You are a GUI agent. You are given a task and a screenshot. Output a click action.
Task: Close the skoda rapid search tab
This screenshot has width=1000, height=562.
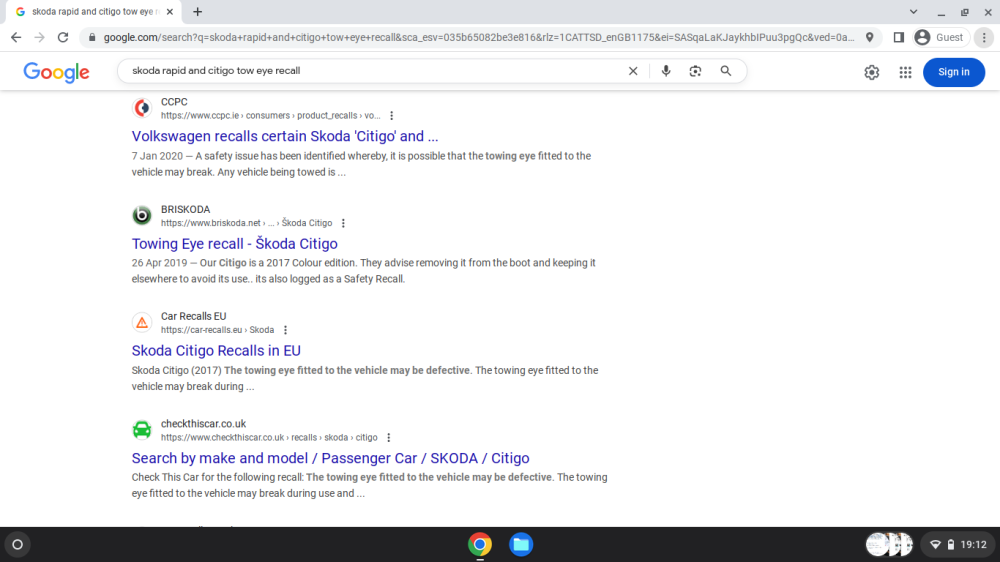tap(170, 11)
